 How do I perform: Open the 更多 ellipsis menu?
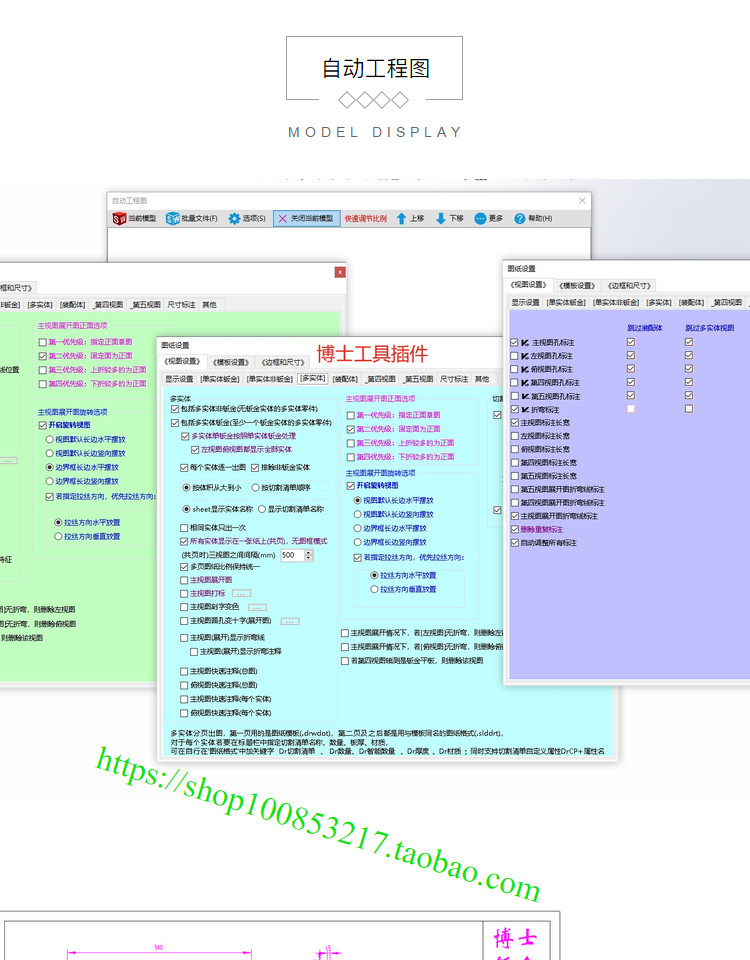[x=489, y=219]
